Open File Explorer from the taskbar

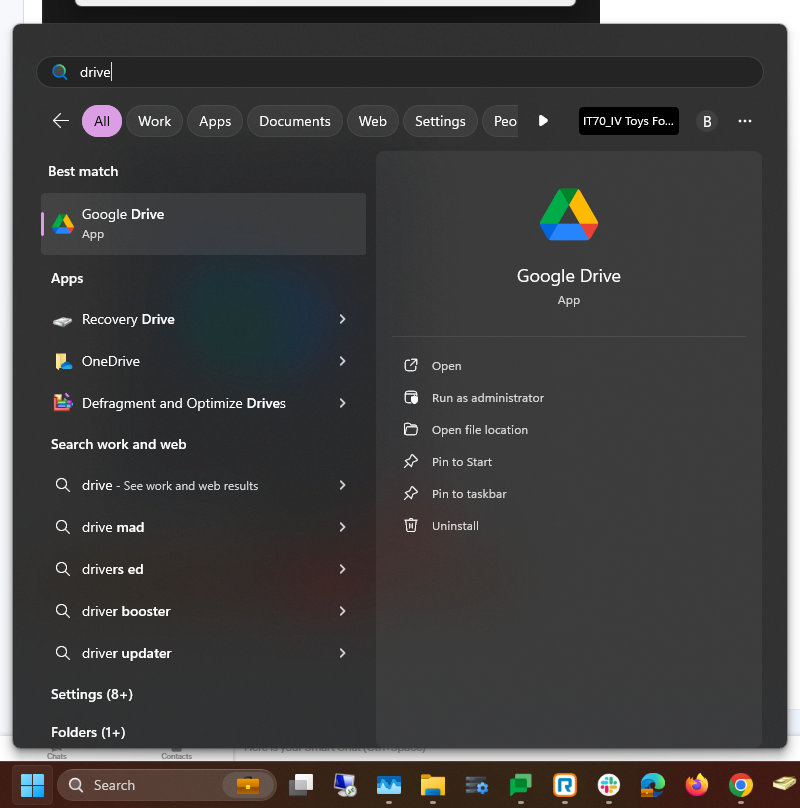tap(432, 785)
